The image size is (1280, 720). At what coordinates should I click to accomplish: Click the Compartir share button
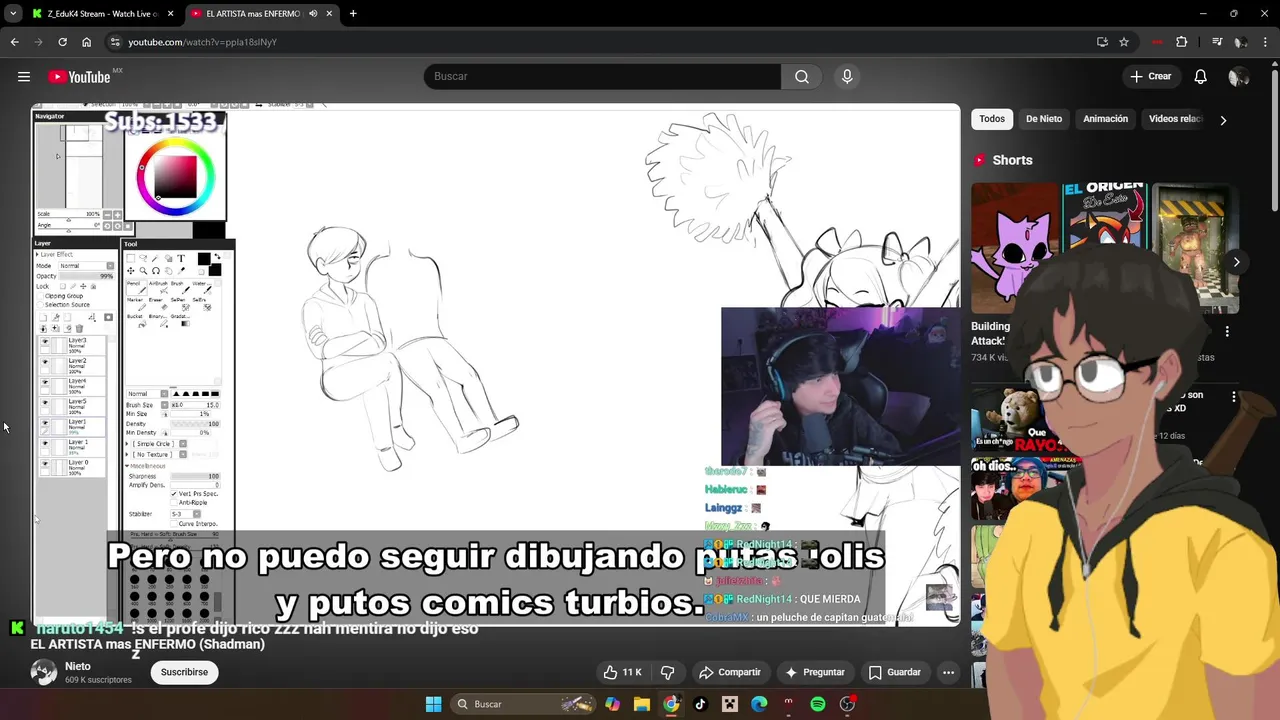click(x=730, y=672)
